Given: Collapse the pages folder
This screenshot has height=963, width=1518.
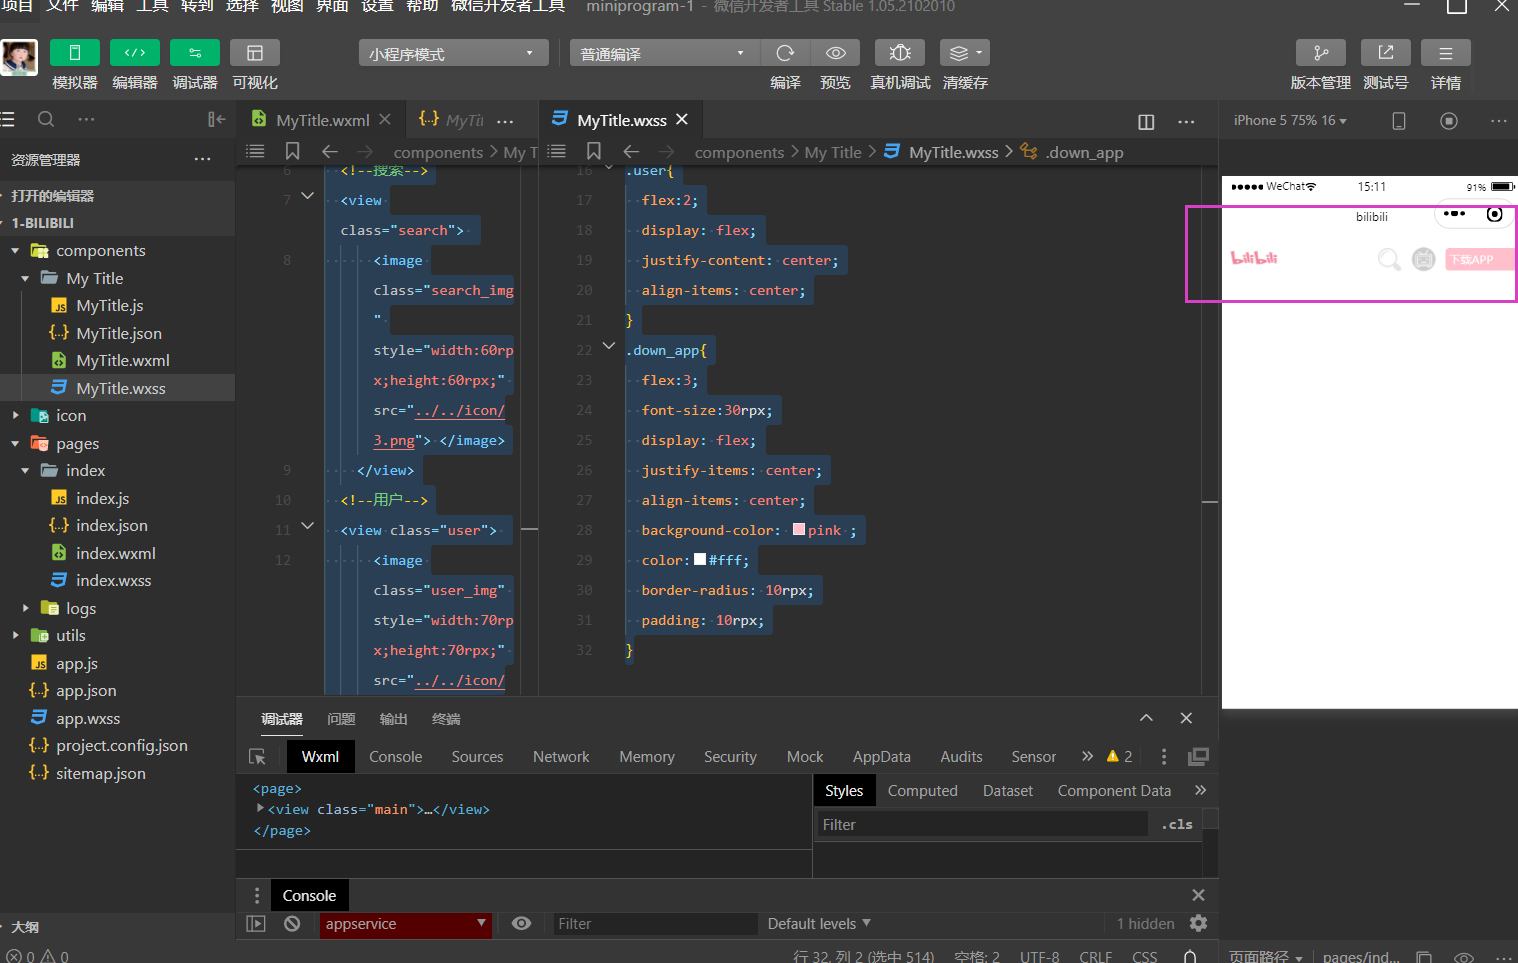Looking at the screenshot, I should (x=15, y=443).
